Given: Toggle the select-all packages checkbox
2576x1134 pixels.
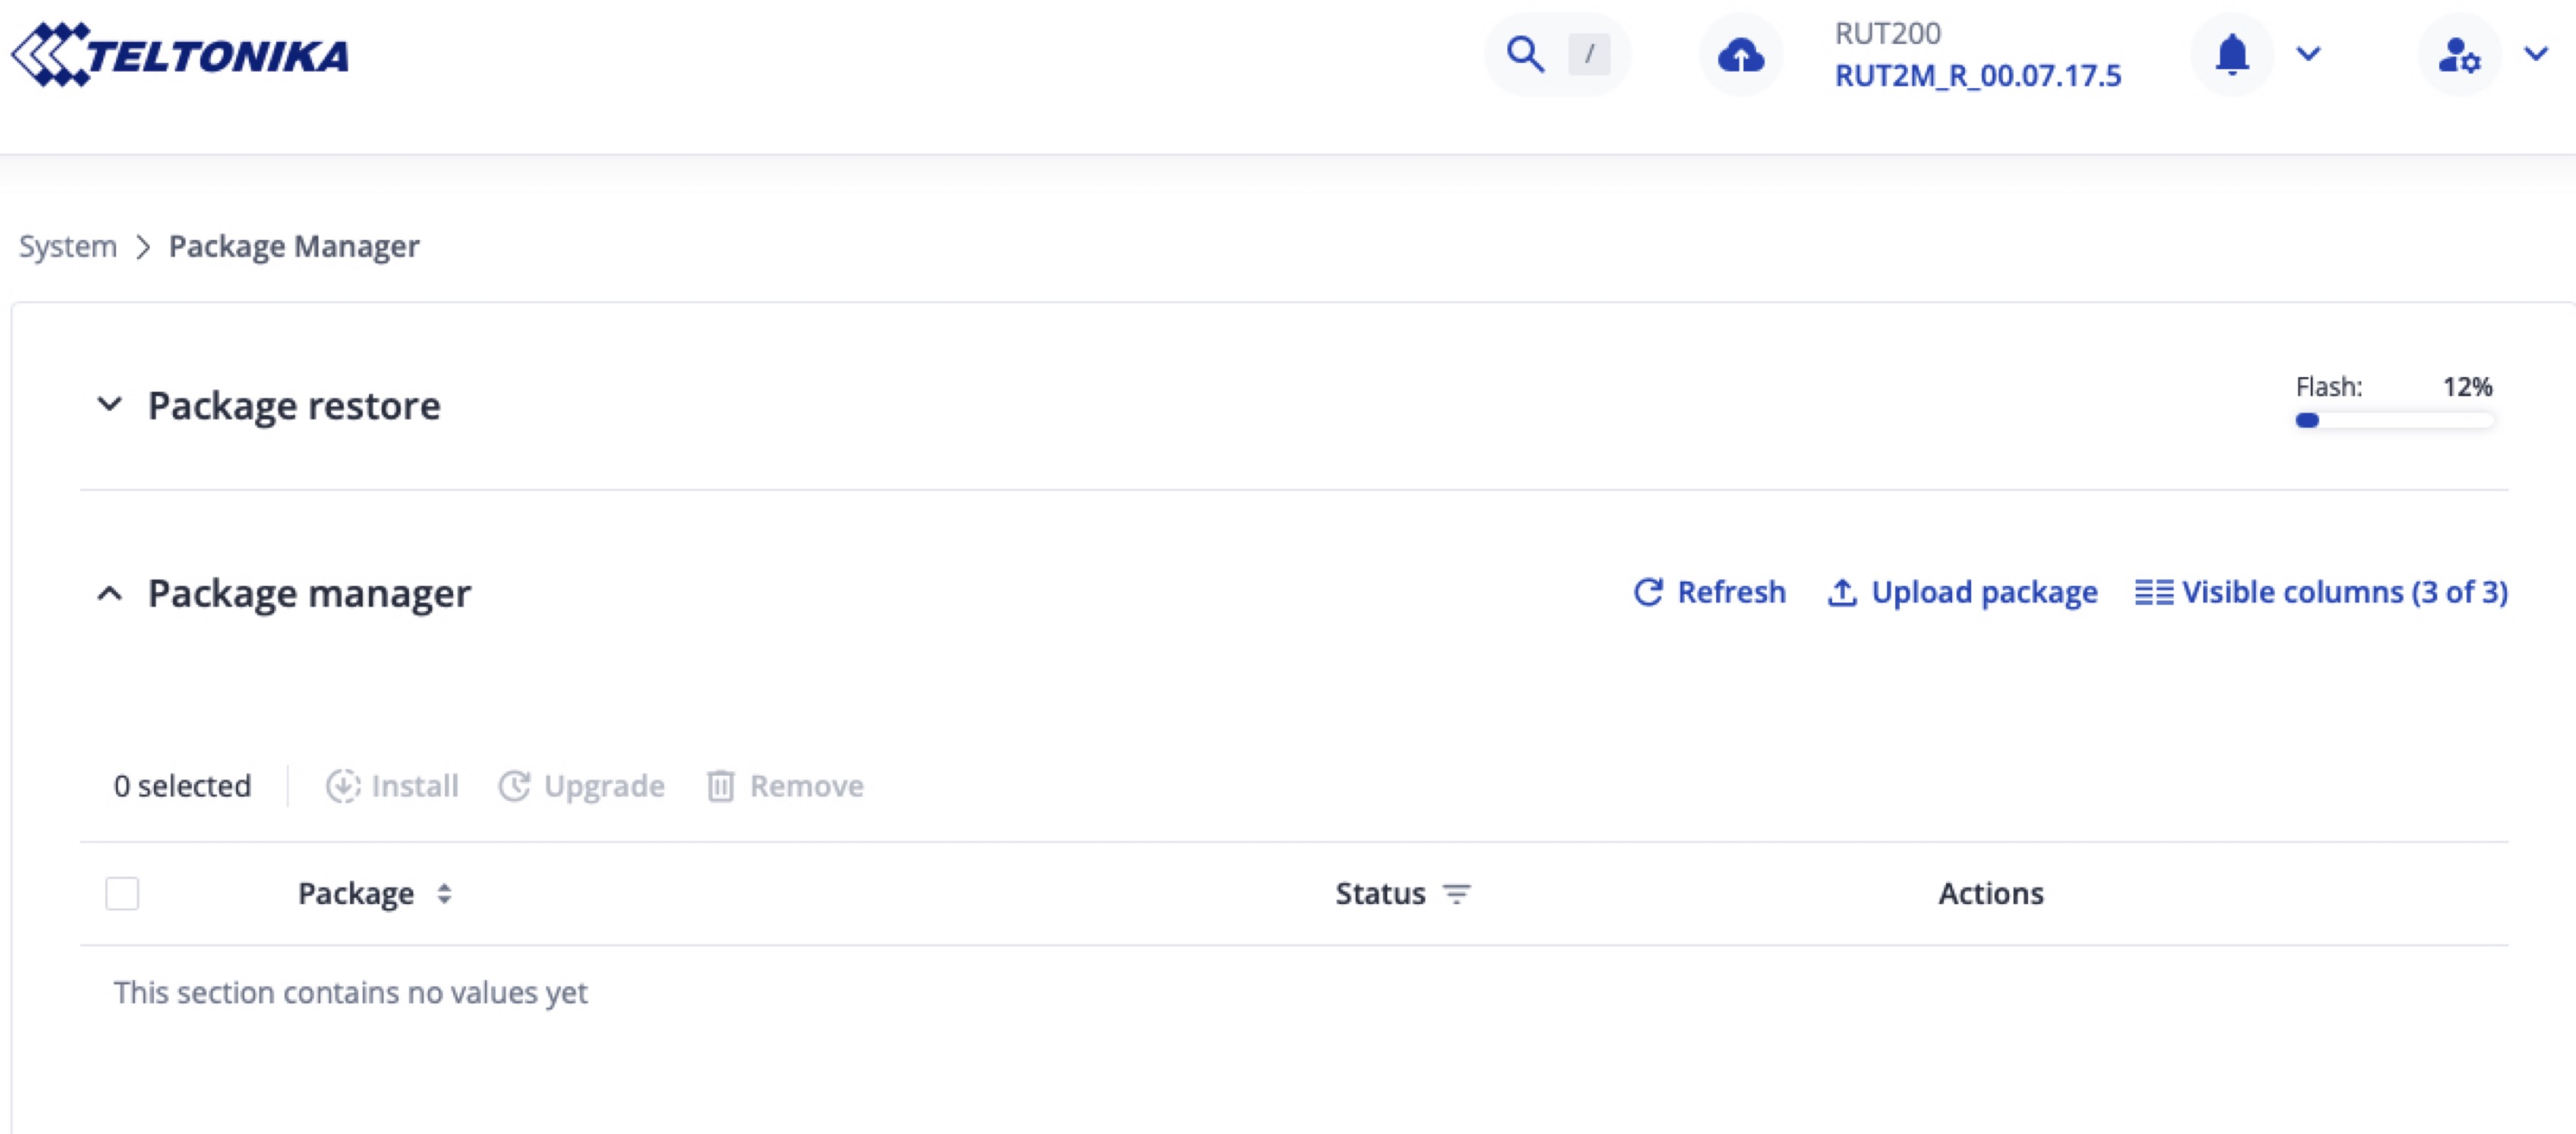Looking at the screenshot, I should click(122, 893).
